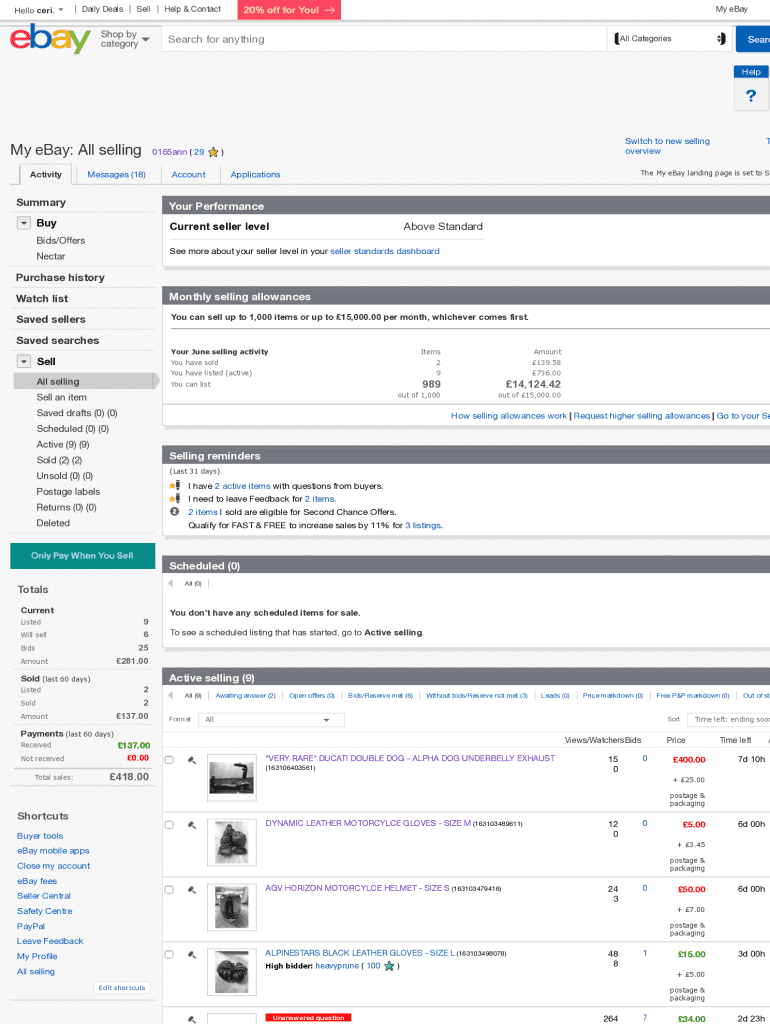
Task: Click hammer icon beside Dynamic leather gloves listing
Action: [192, 825]
